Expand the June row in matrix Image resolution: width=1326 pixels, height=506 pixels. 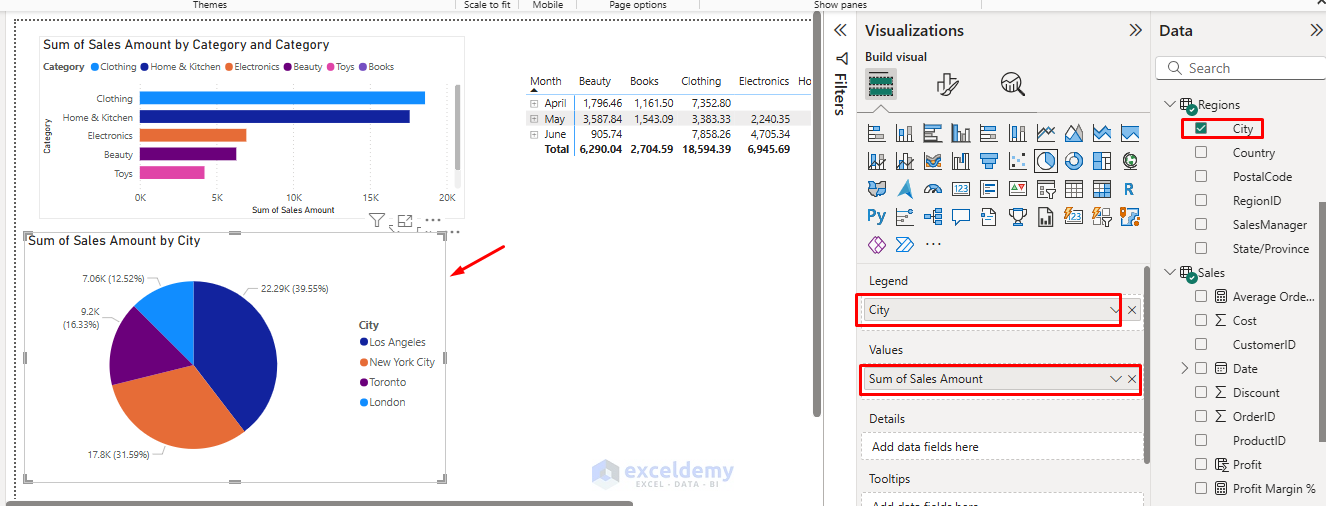point(534,134)
